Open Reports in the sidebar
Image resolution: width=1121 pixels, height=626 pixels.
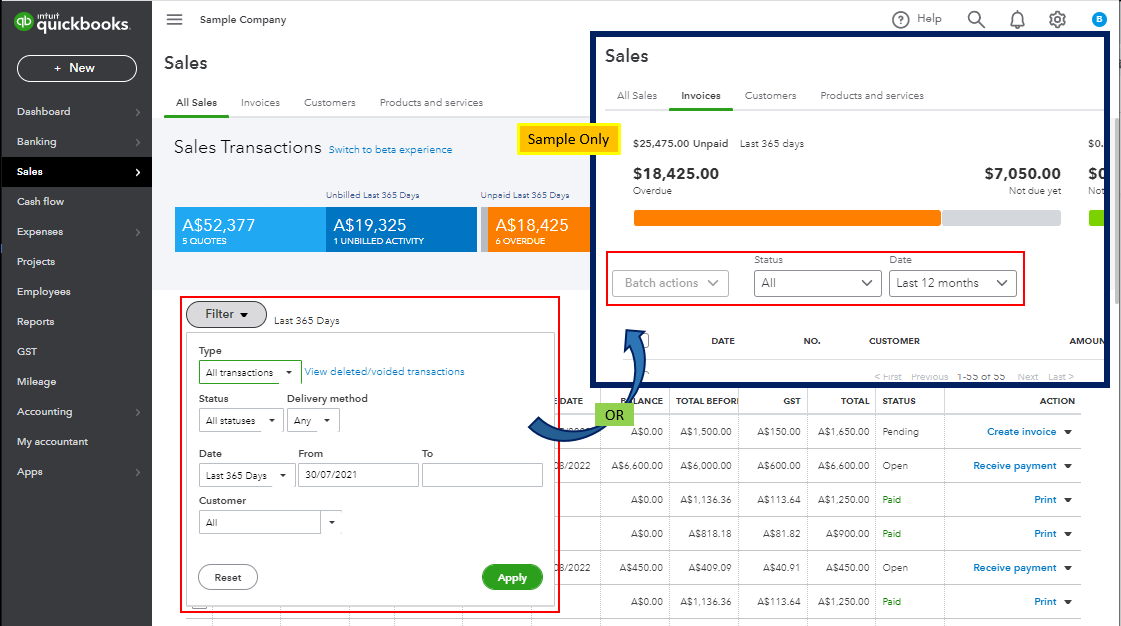point(35,322)
